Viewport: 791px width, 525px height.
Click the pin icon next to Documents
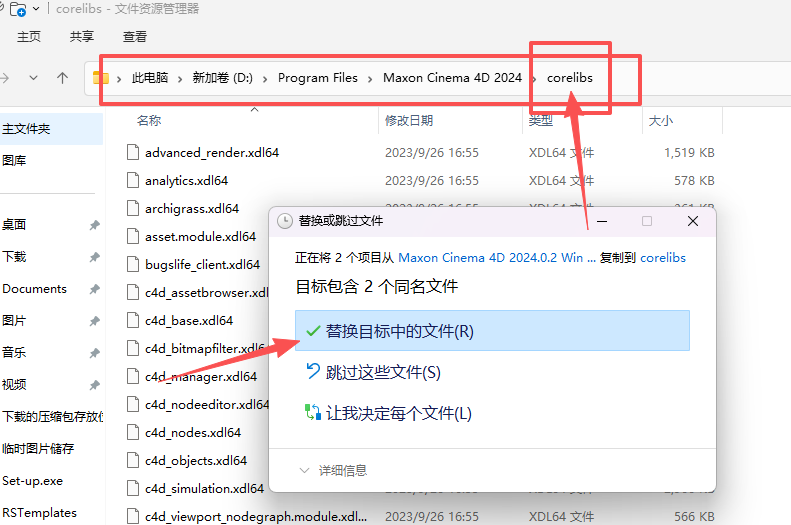click(x=94, y=289)
